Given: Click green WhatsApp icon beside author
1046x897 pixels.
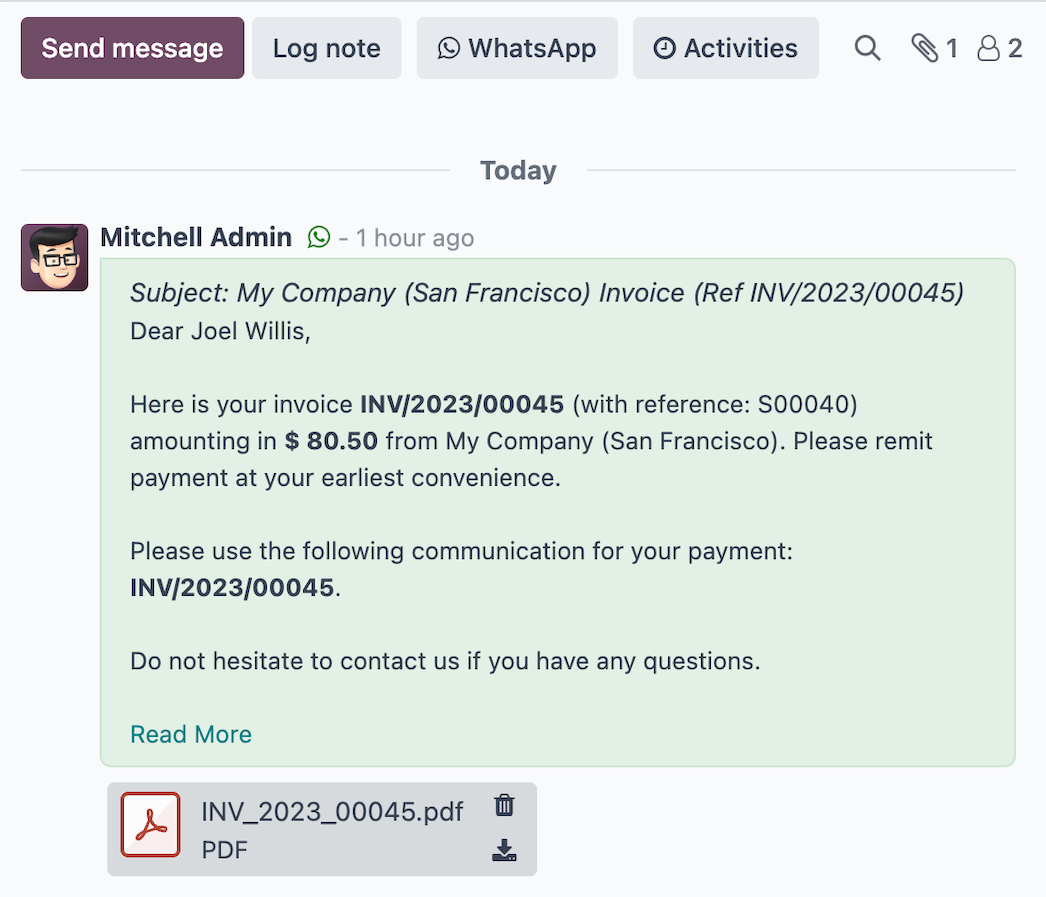Looking at the screenshot, I should pos(319,237).
